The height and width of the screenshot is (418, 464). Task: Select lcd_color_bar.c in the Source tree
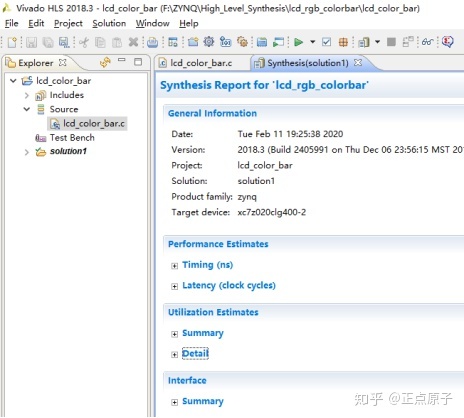87,124
